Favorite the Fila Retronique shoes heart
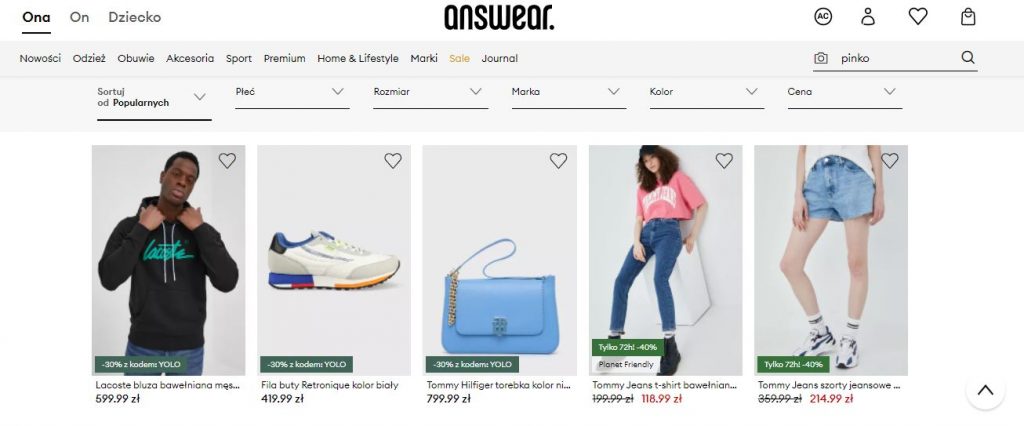Screen dimensions: 1024x426 click(x=392, y=161)
